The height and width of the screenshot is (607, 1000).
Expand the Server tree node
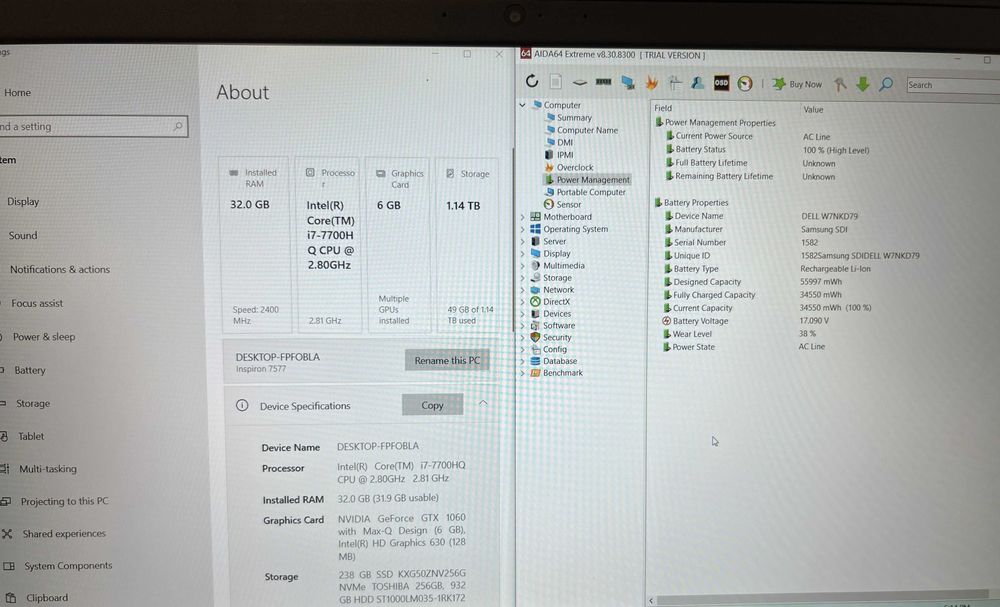522,241
